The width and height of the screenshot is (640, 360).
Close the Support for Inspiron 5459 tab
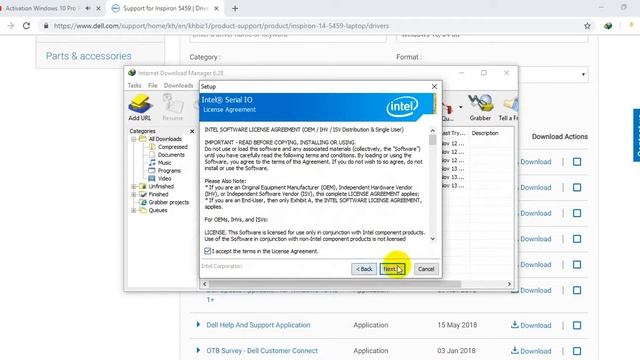pyautogui.click(x=216, y=8)
